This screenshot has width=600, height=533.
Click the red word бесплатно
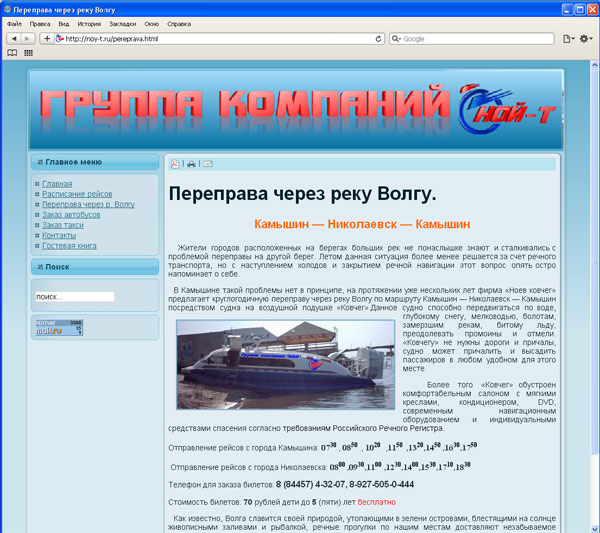point(377,502)
